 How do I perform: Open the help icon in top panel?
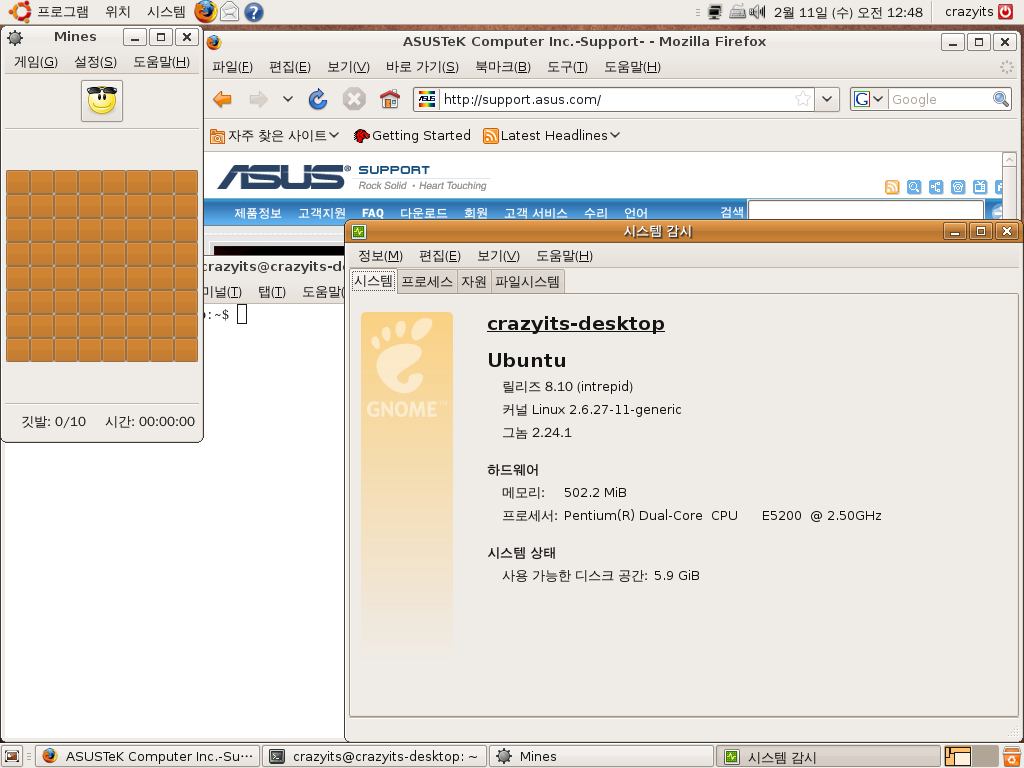pos(253,12)
